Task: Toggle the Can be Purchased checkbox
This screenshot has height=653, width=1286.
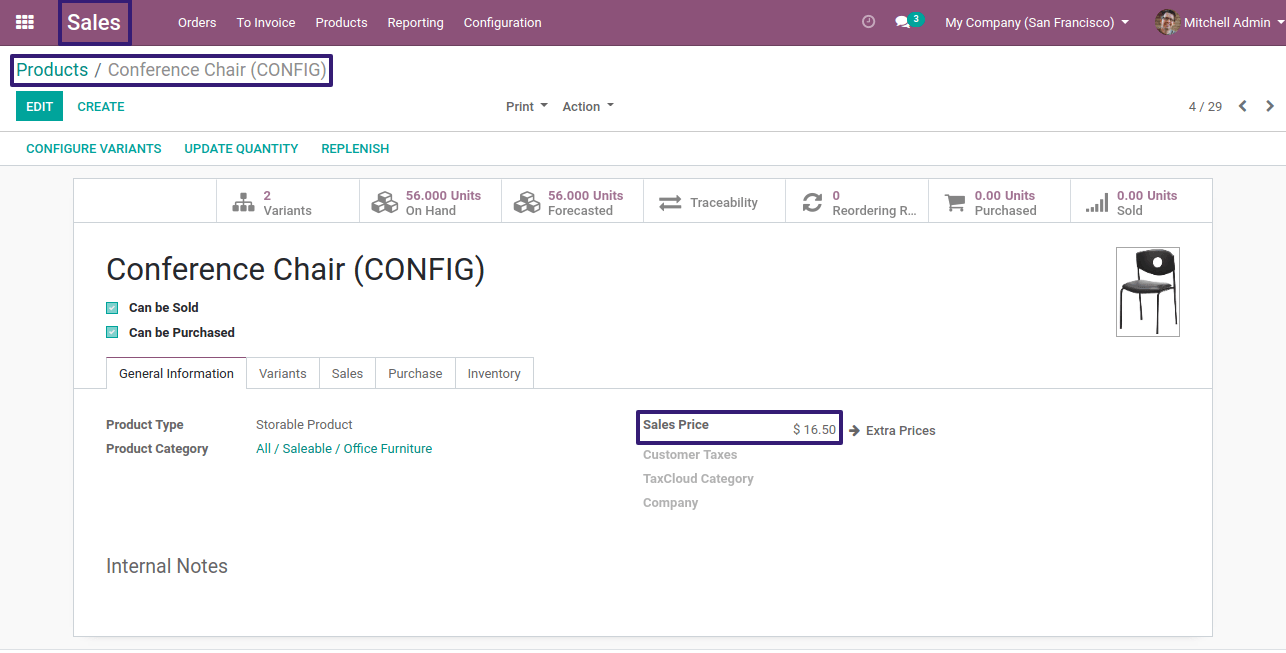Action: pos(112,333)
